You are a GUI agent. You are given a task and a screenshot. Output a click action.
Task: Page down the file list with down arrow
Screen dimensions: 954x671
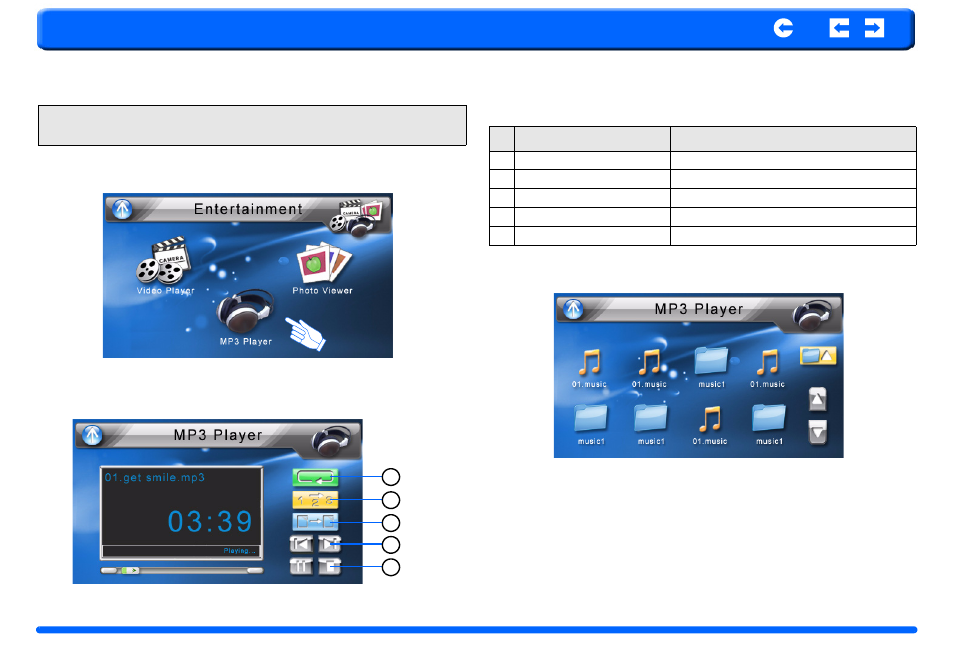818,433
